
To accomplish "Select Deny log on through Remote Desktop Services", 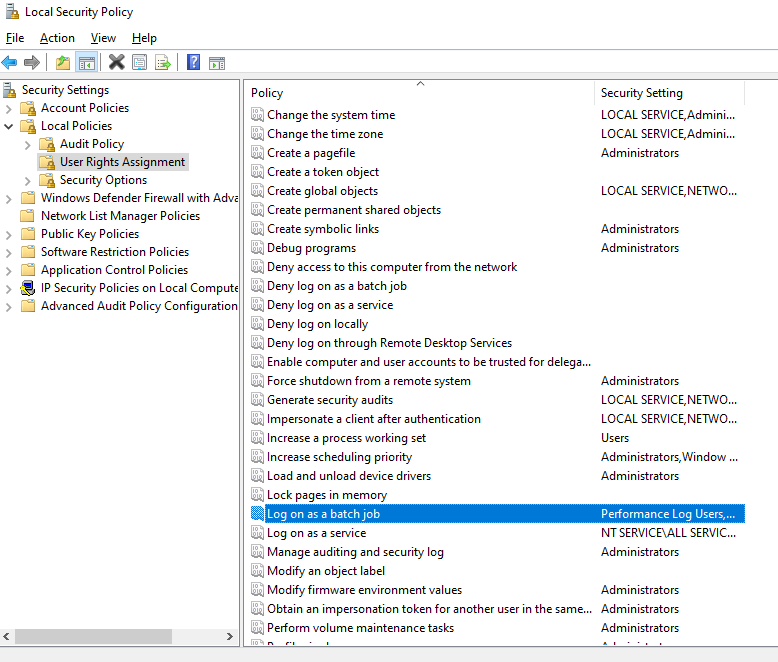I will [x=389, y=343].
